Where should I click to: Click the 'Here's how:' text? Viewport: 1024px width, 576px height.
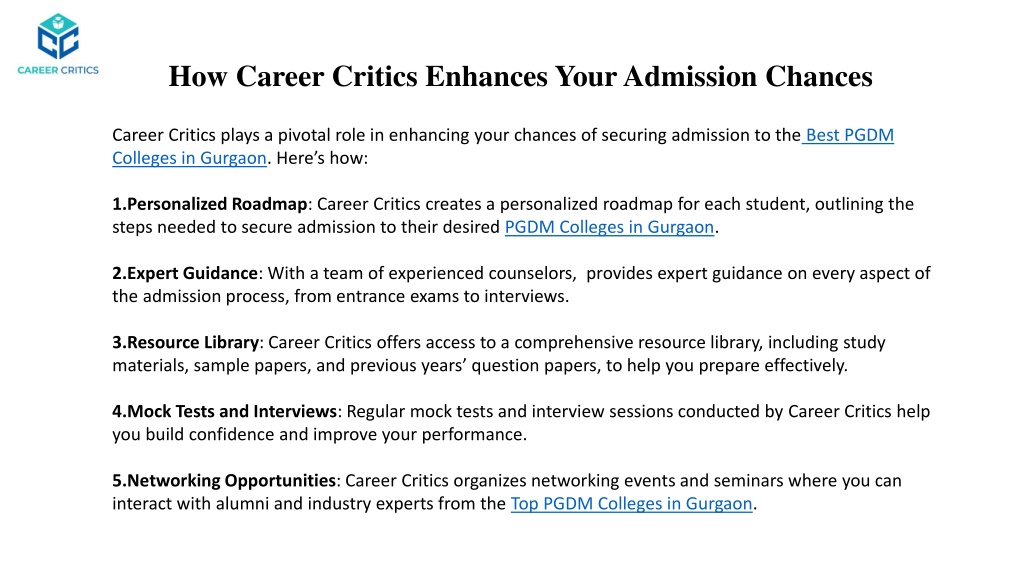point(322,158)
